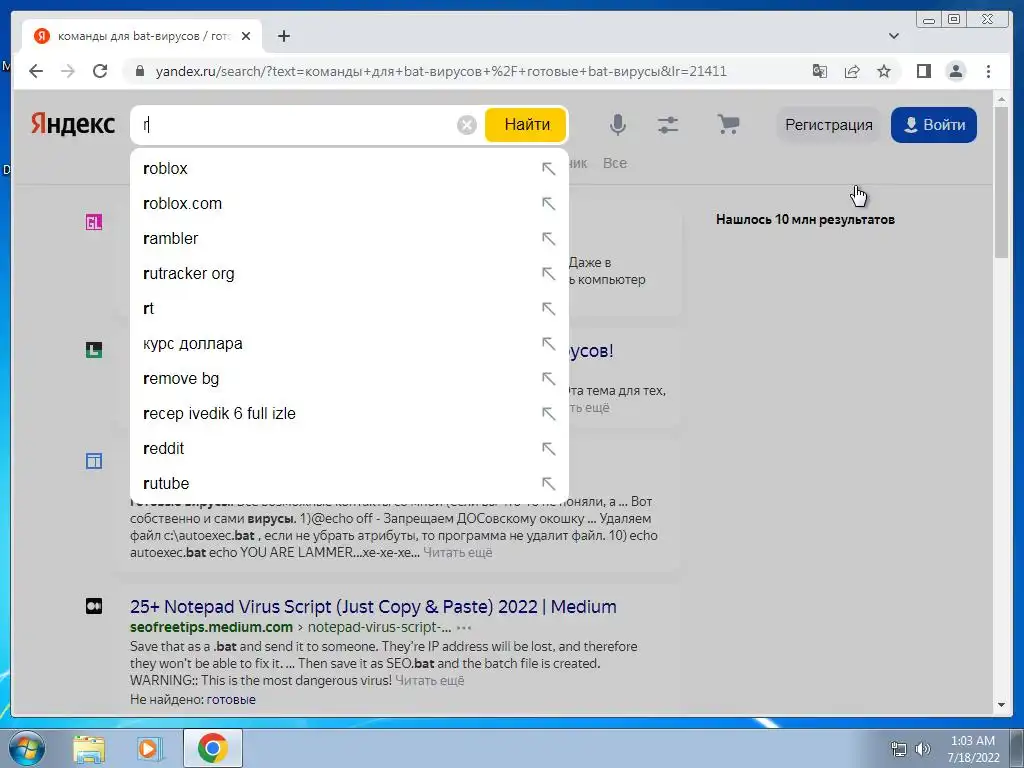The image size is (1024, 768).
Task: Open a new browser tab
Action: (x=283, y=36)
